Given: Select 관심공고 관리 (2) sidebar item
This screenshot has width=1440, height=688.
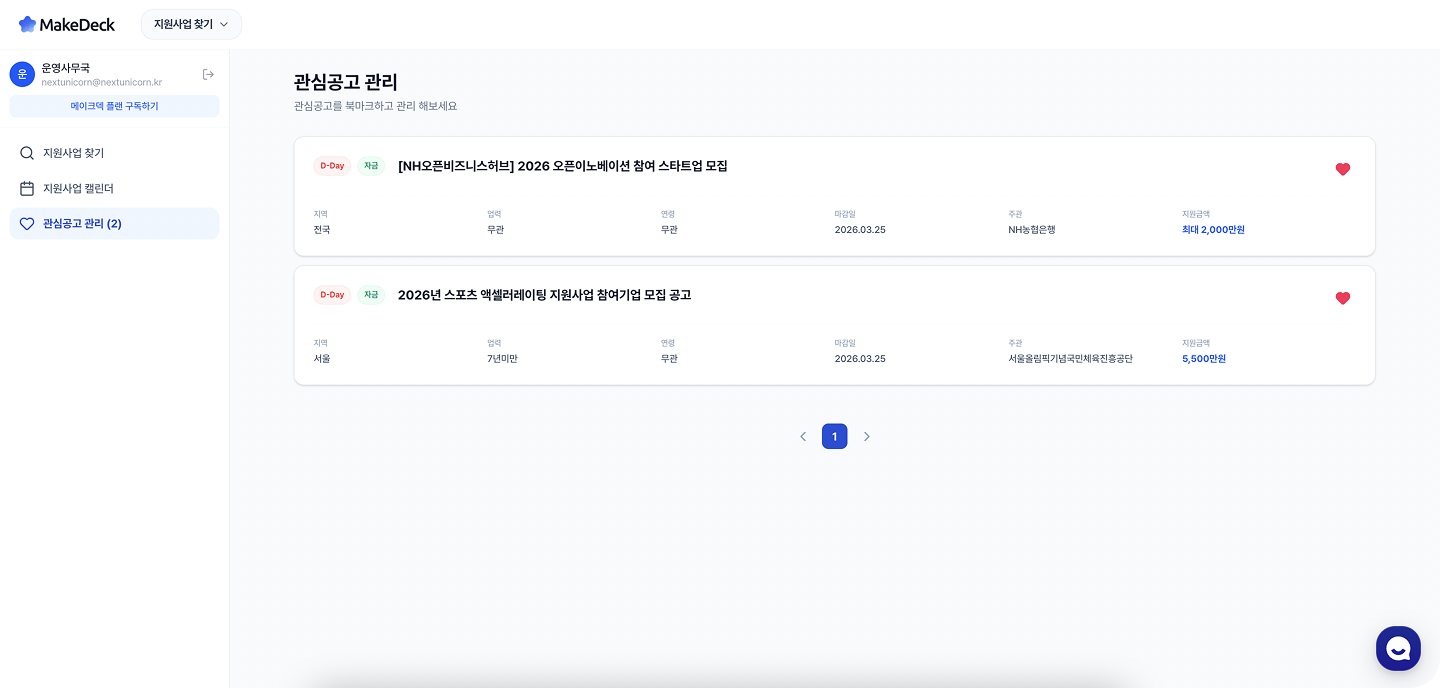Looking at the screenshot, I should 82,223.
